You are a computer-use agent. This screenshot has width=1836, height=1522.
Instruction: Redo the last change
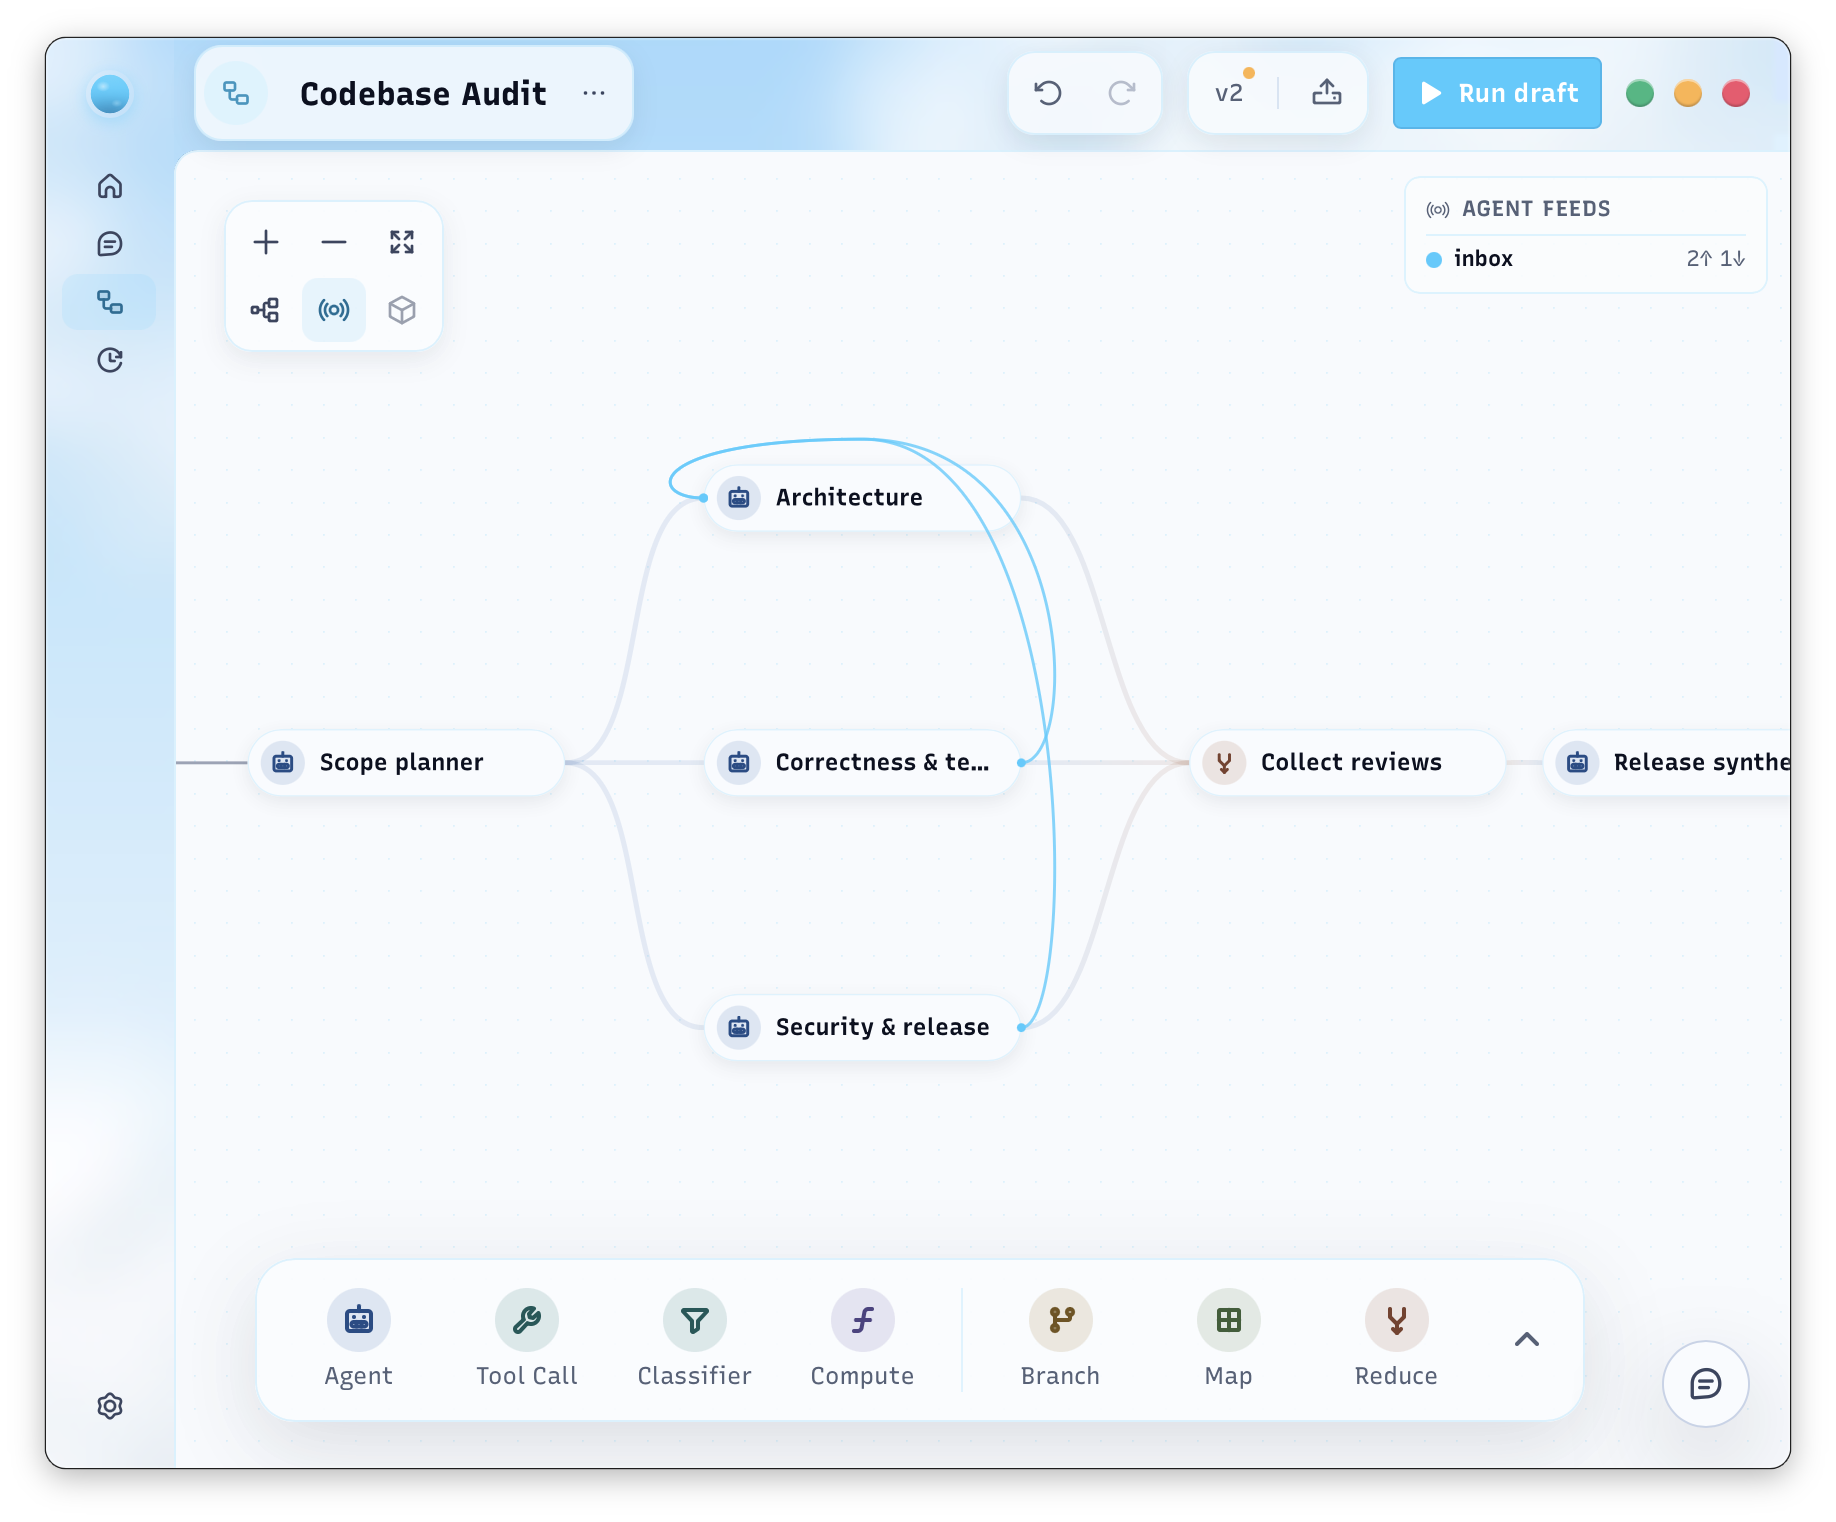click(x=1122, y=93)
